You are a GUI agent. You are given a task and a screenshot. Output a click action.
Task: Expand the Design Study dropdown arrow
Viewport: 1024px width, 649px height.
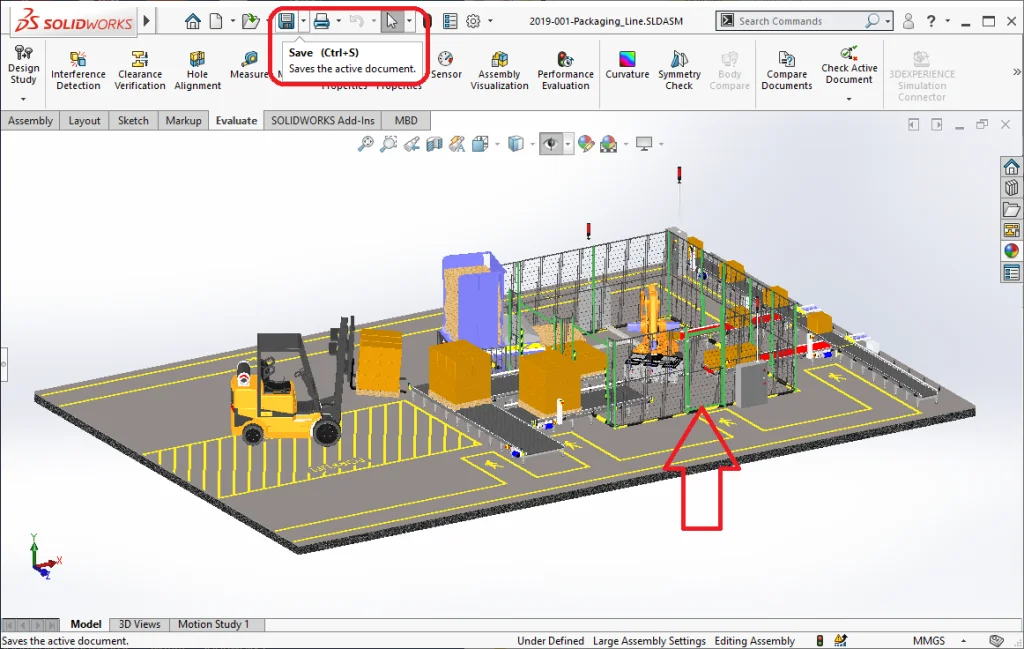[23, 99]
